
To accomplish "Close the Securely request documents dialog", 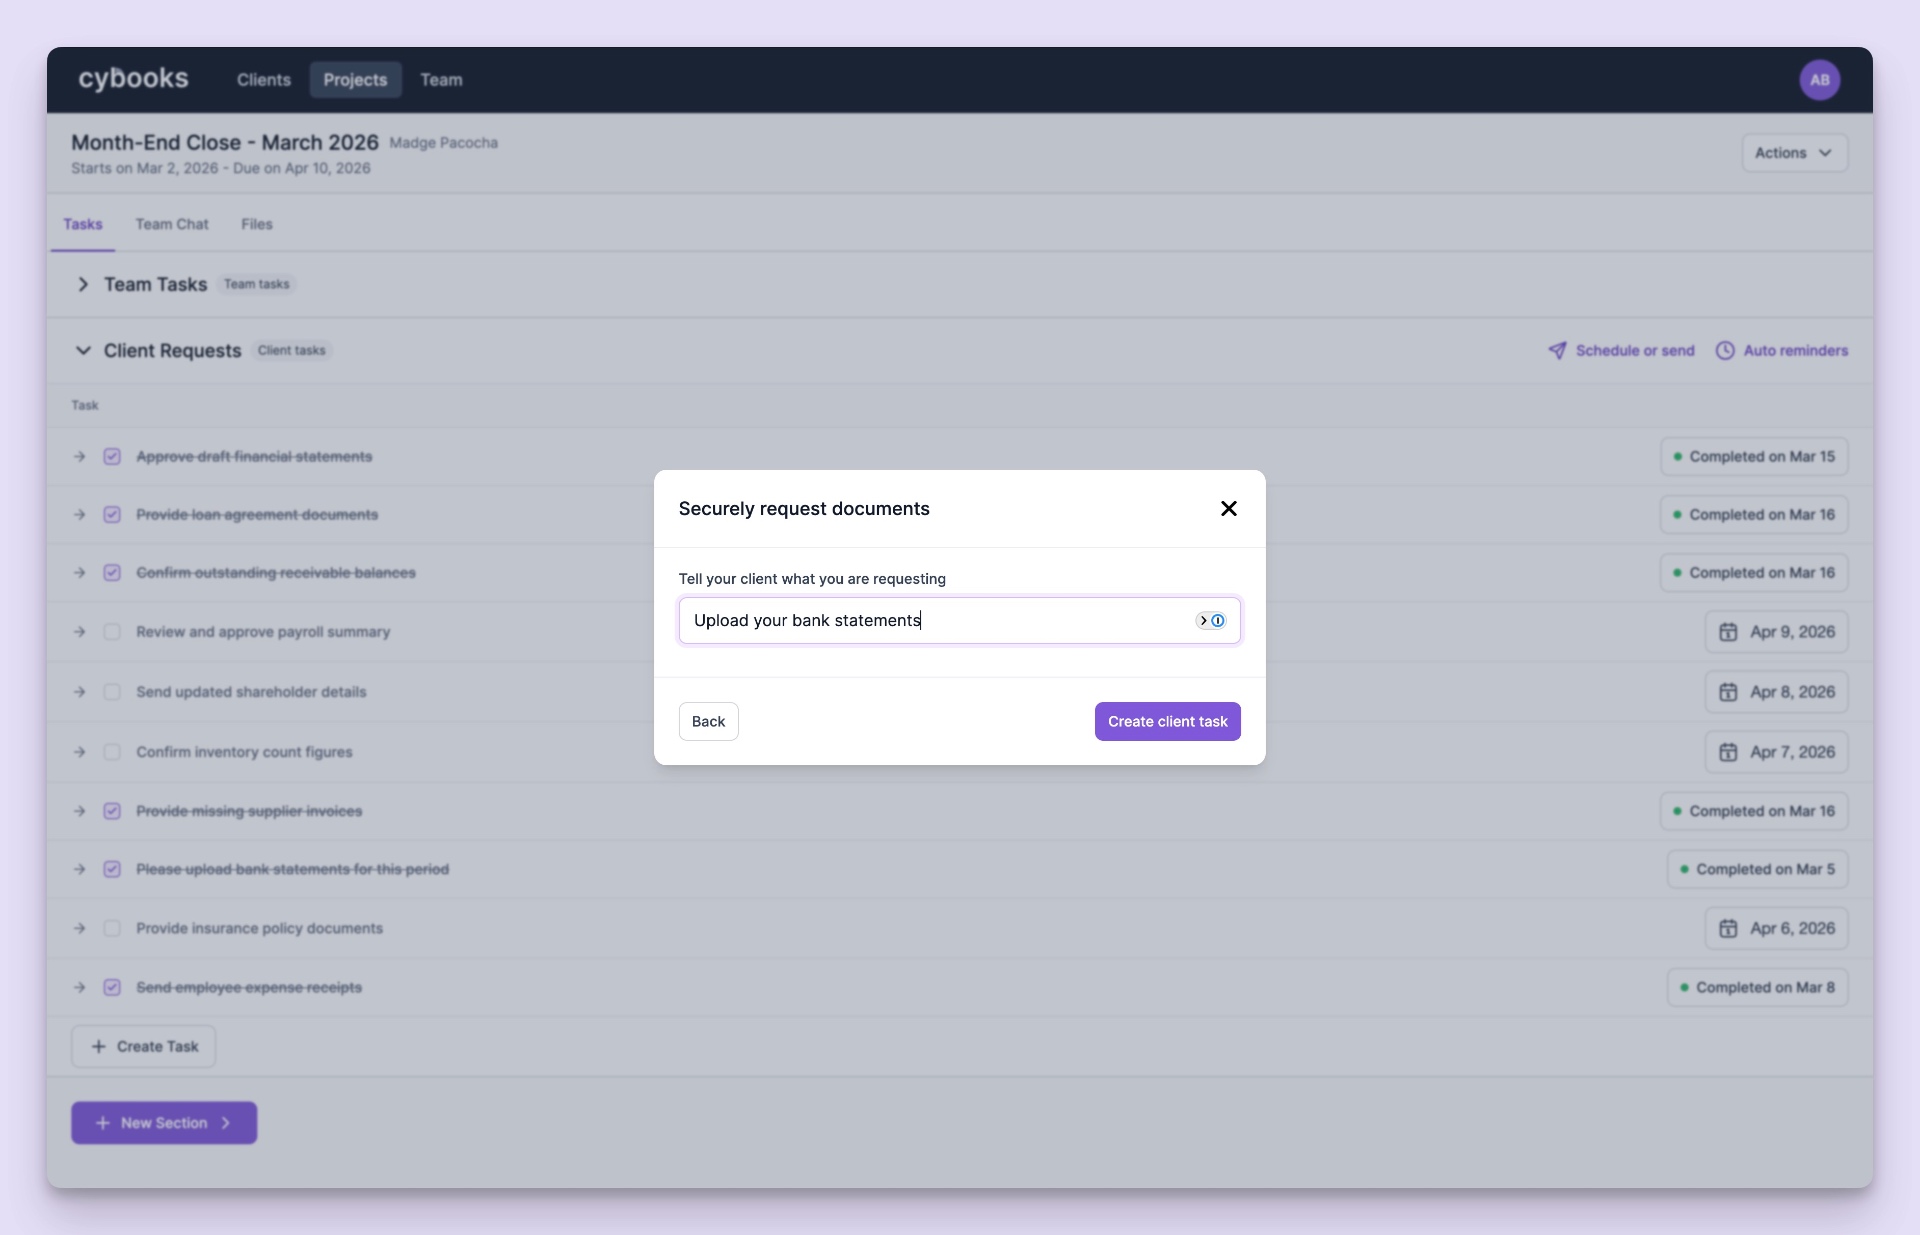I will tap(1228, 509).
